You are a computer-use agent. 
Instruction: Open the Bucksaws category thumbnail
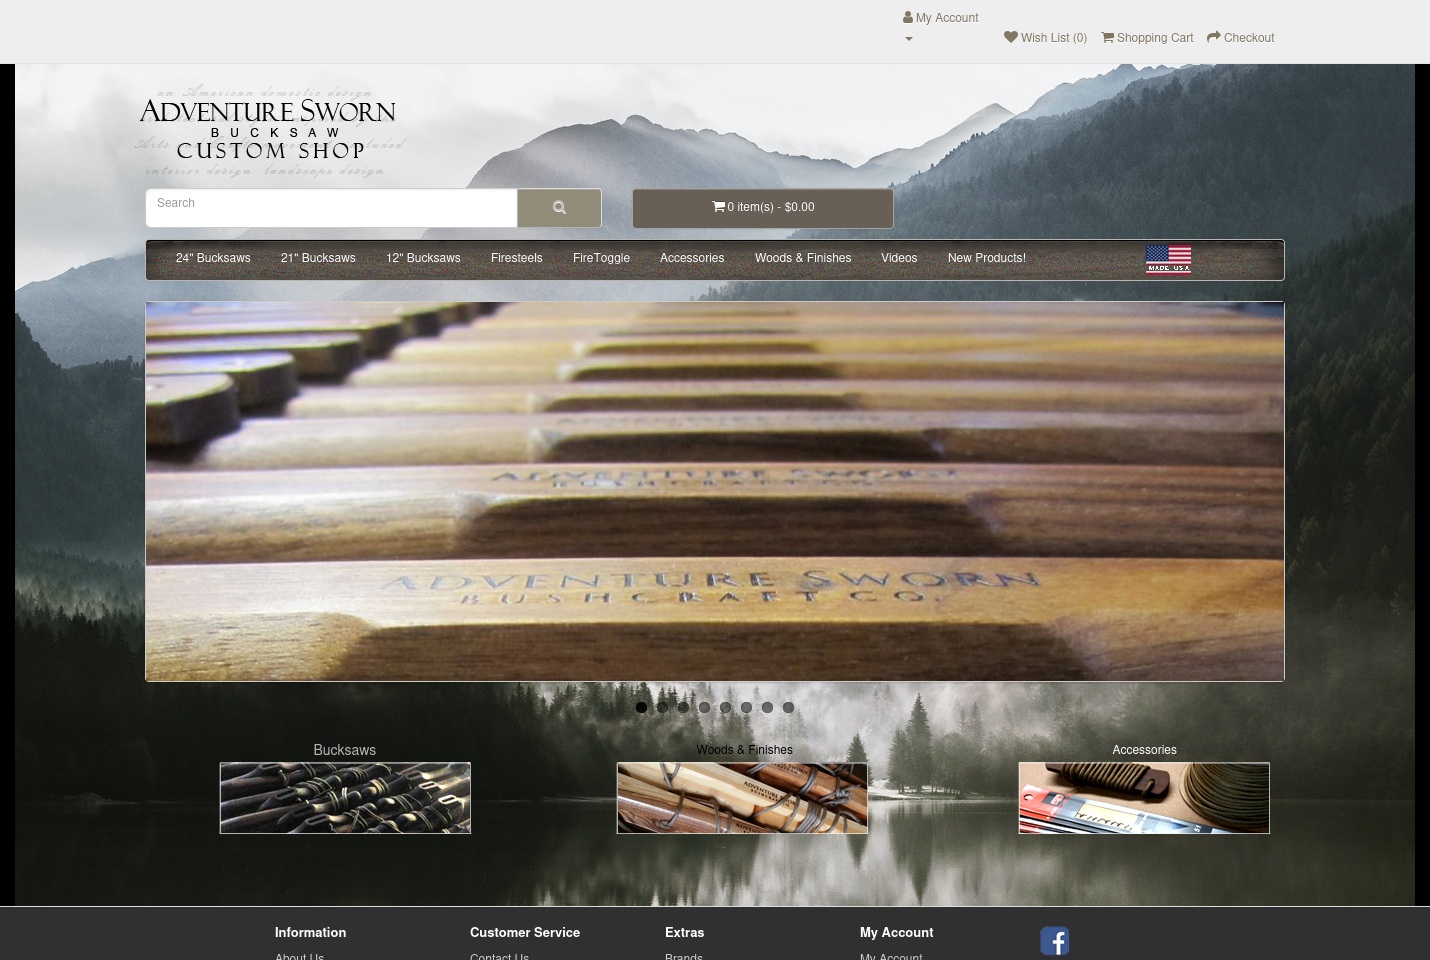[x=345, y=798]
